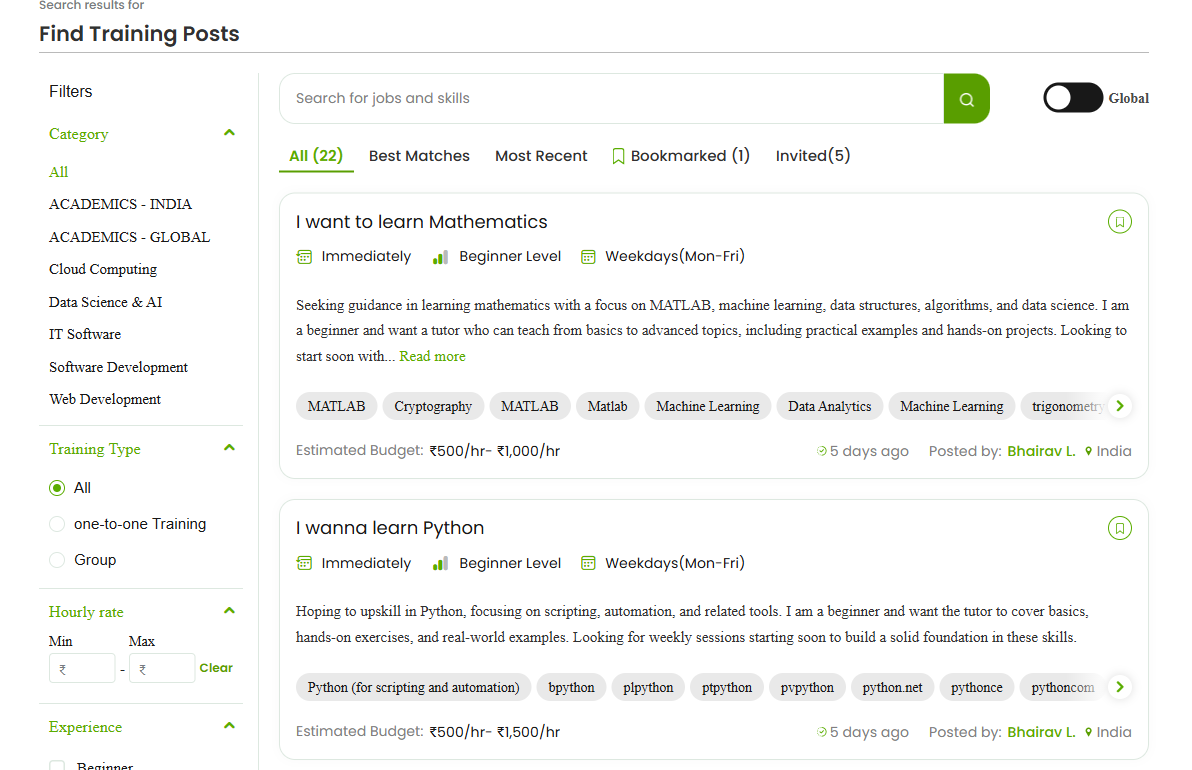
Task: Switch to Most Recent tab
Action: click(541, 156)
